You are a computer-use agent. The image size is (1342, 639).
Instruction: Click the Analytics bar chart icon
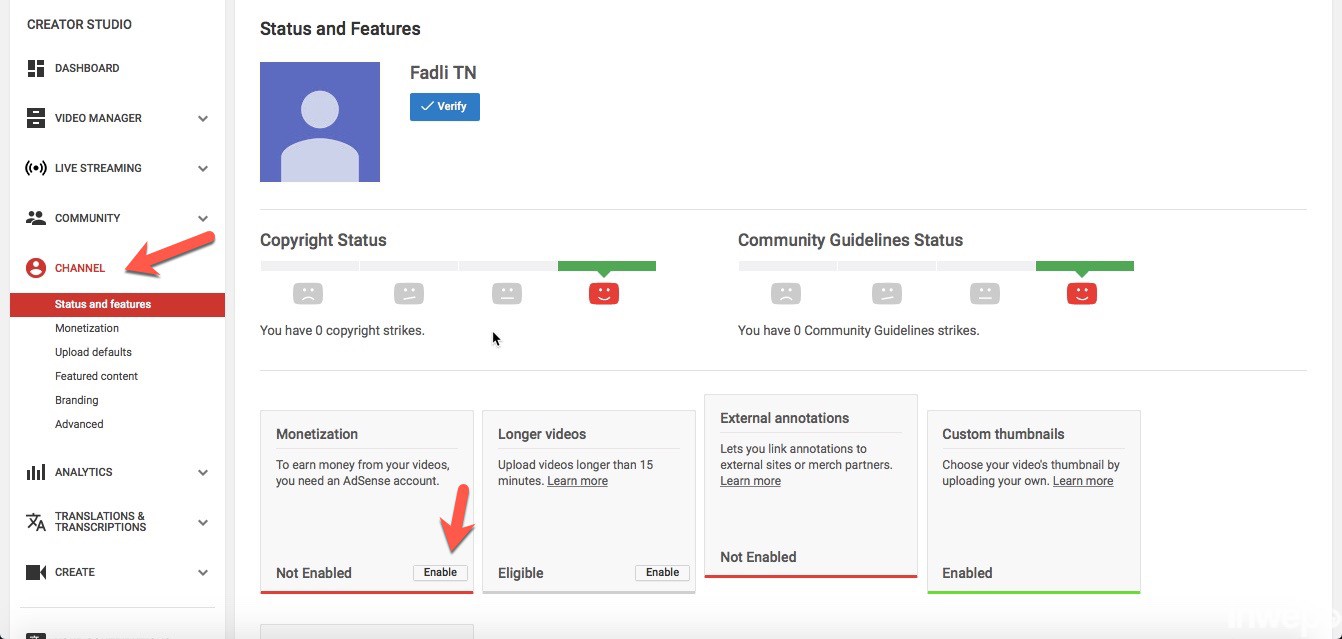click(x=36, y=472)
